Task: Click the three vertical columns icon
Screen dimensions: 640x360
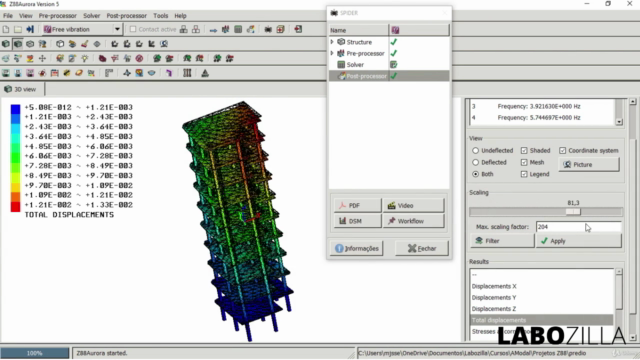Action: coord(187,73)
